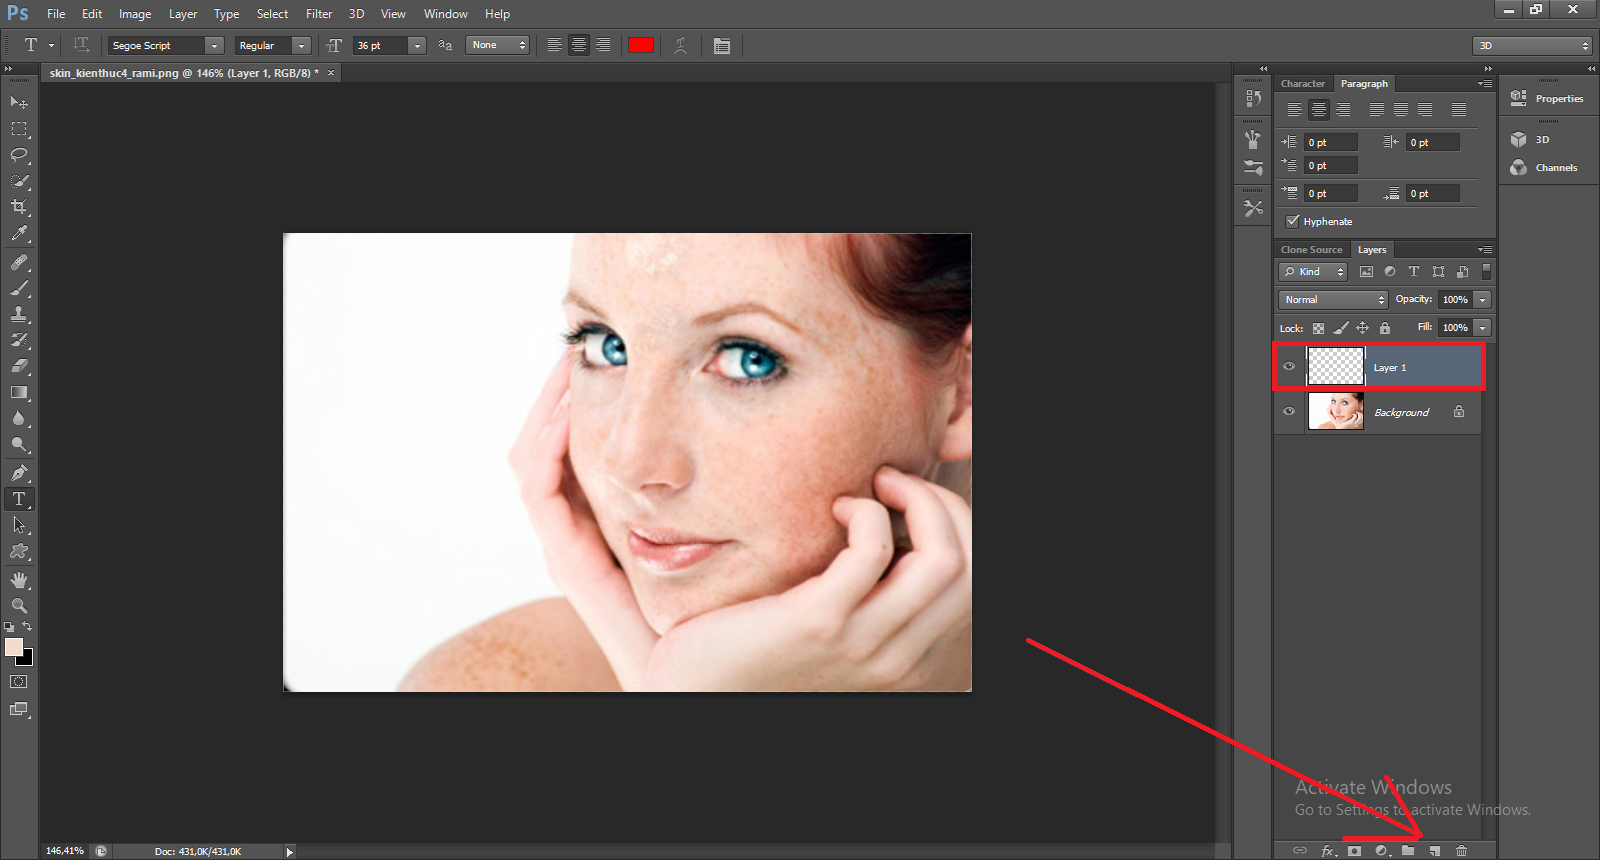The height and width of the screenshot is (860, 1600).
Task: Uncheck the Hyphenate checkbox
Action: [1293, 221]
